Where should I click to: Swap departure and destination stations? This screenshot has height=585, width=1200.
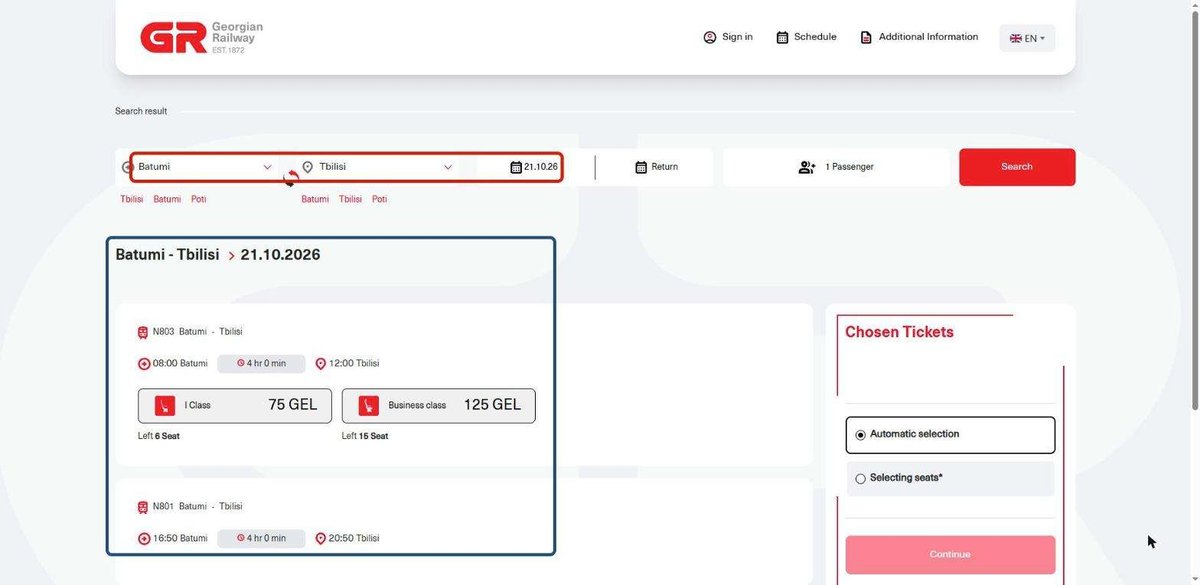tap(291, 177)
